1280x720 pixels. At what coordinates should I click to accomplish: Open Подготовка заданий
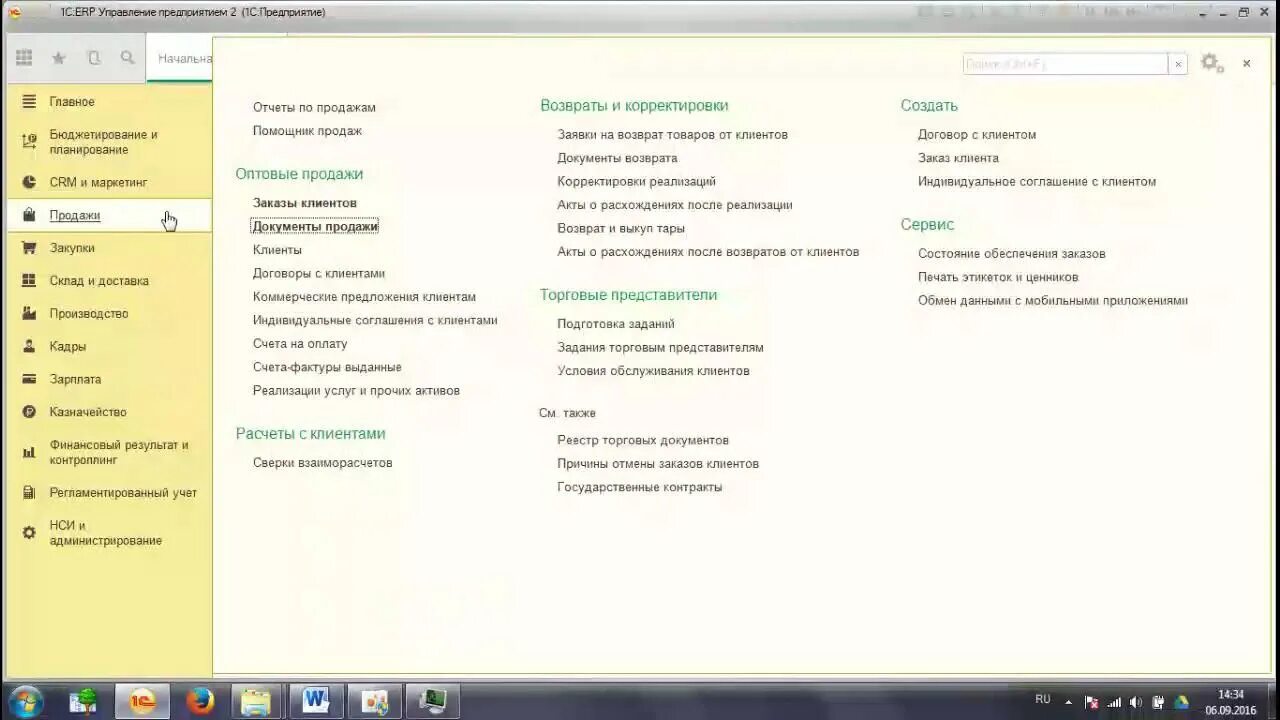(616, 324)
